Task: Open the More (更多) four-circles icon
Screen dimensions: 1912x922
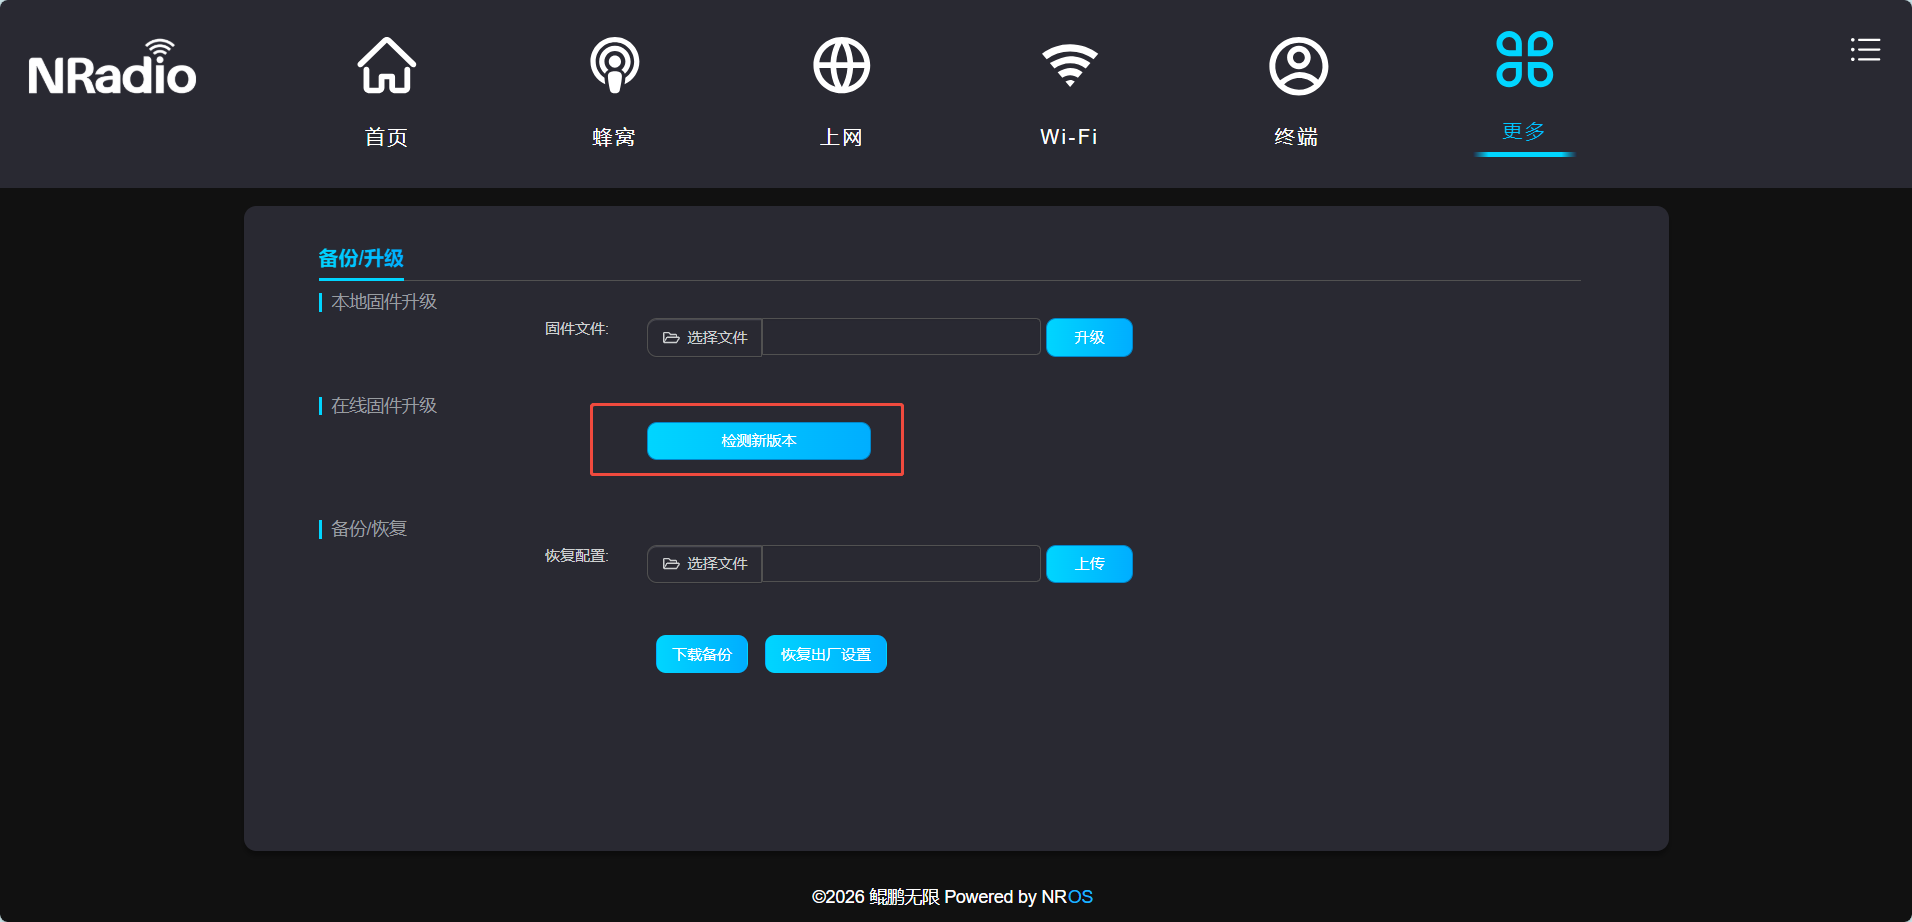Action: [x=1524, y=60]
